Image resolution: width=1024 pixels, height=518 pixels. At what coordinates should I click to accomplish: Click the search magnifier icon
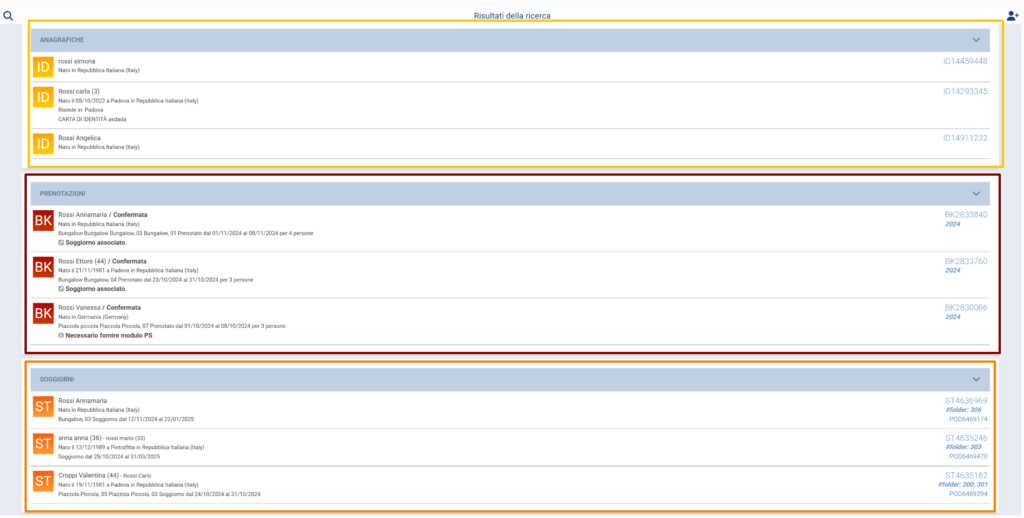coord(8,16)
